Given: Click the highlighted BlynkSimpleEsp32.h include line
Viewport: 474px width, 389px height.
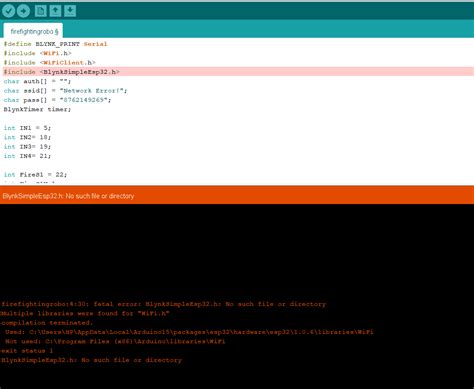Looking at the screenshot, I should 237,72.
